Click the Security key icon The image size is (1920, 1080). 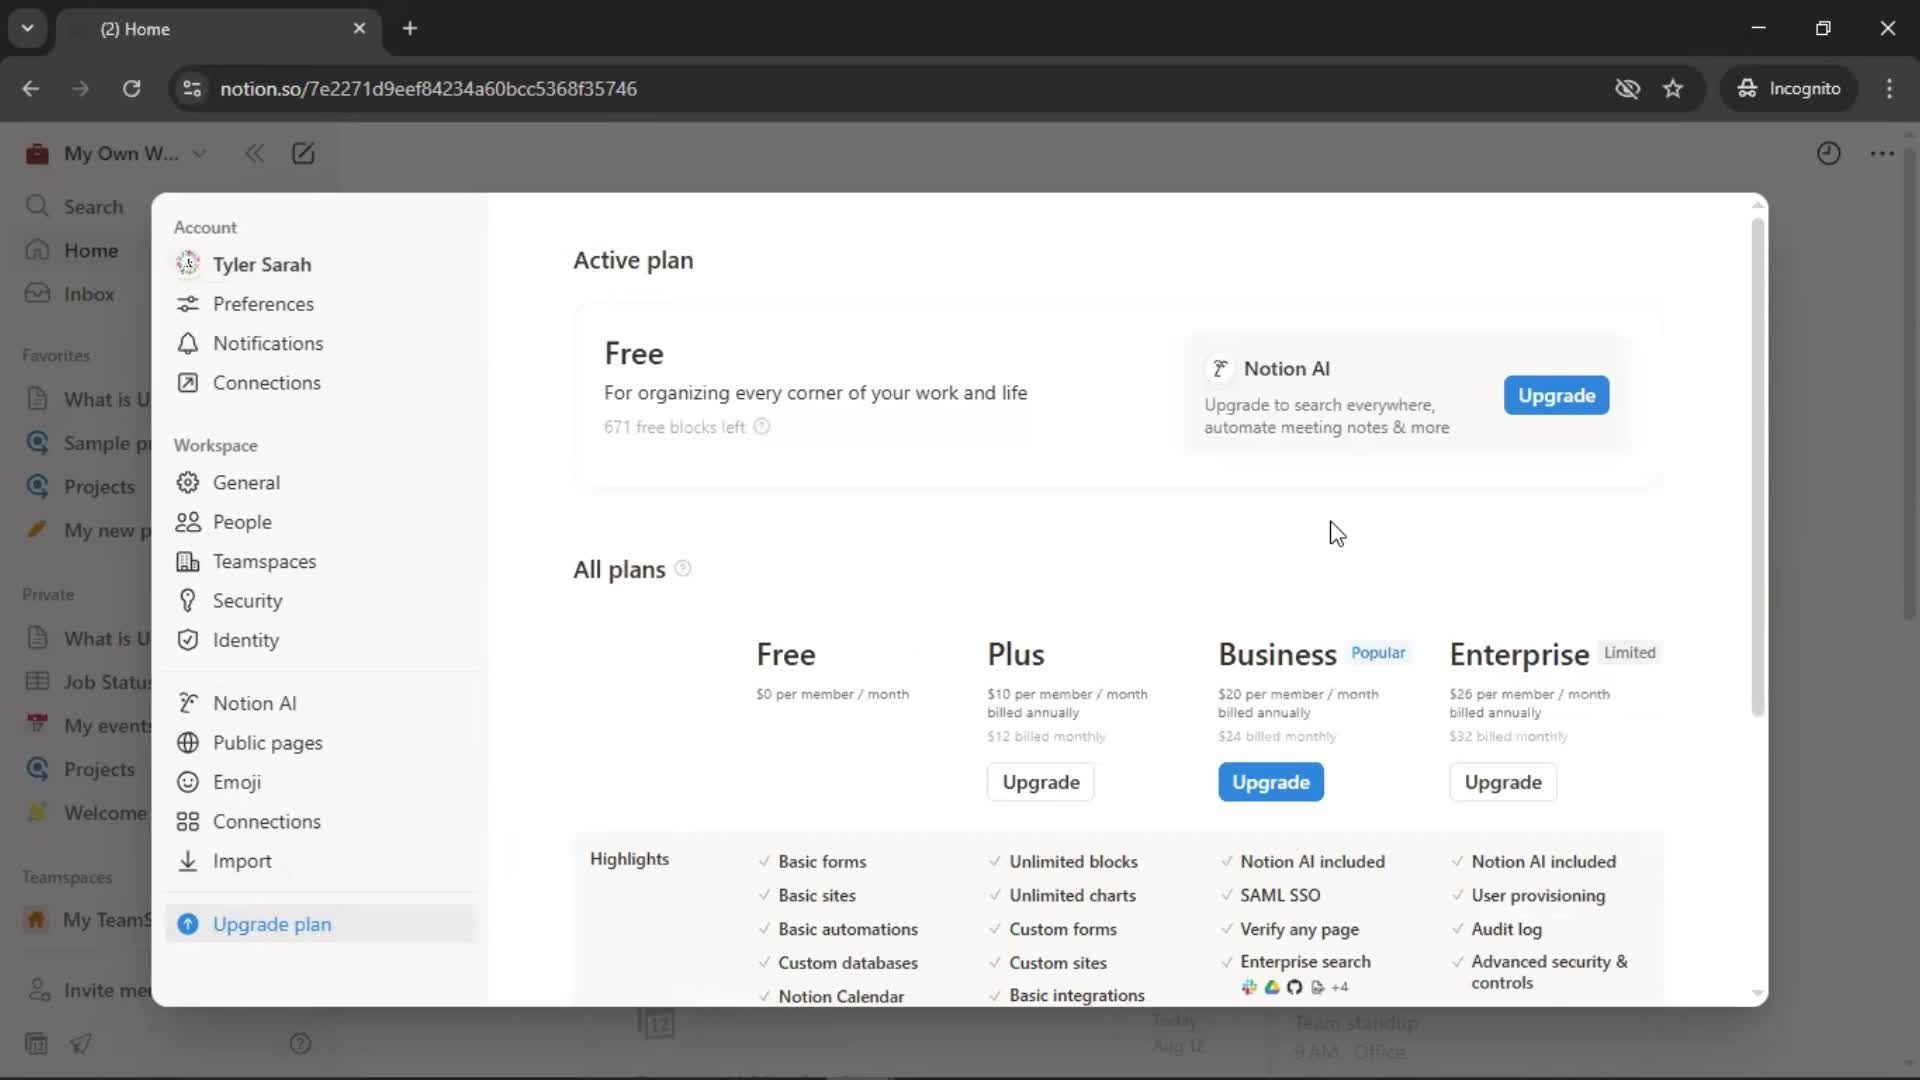(187, 601)
